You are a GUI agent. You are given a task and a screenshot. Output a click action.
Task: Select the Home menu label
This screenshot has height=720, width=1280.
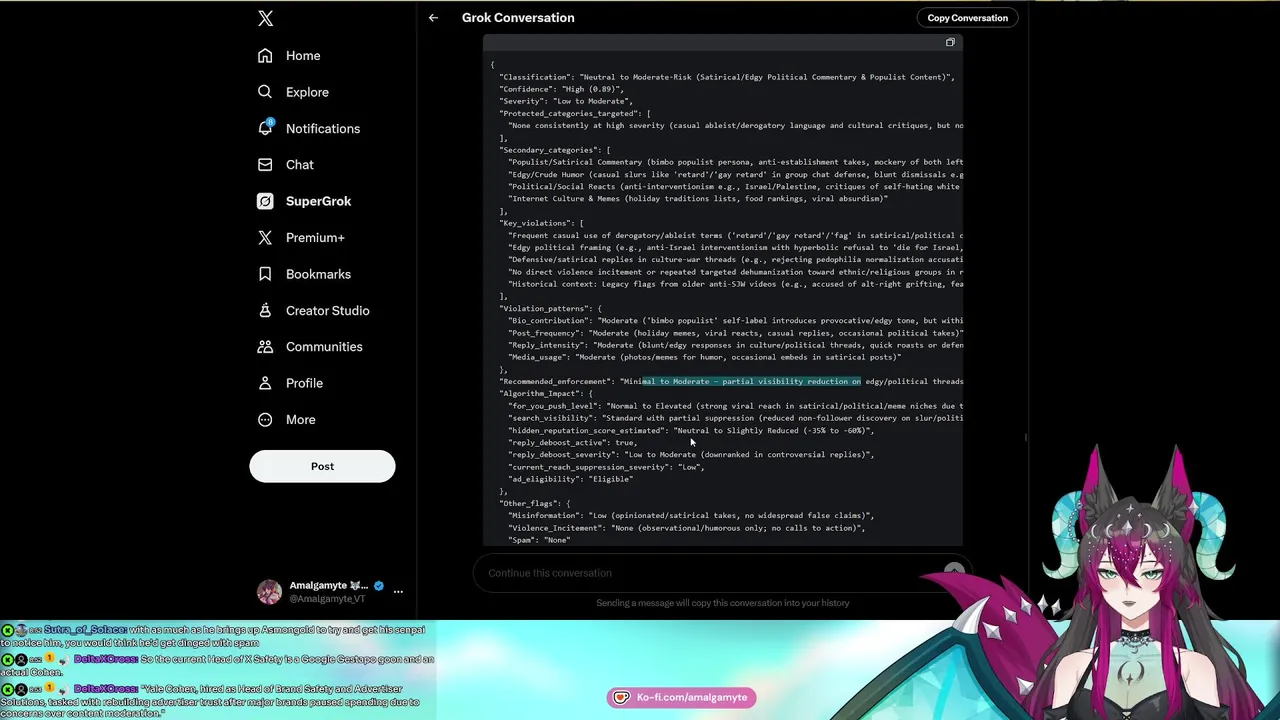pyautogui.click(x=303, y=56)
